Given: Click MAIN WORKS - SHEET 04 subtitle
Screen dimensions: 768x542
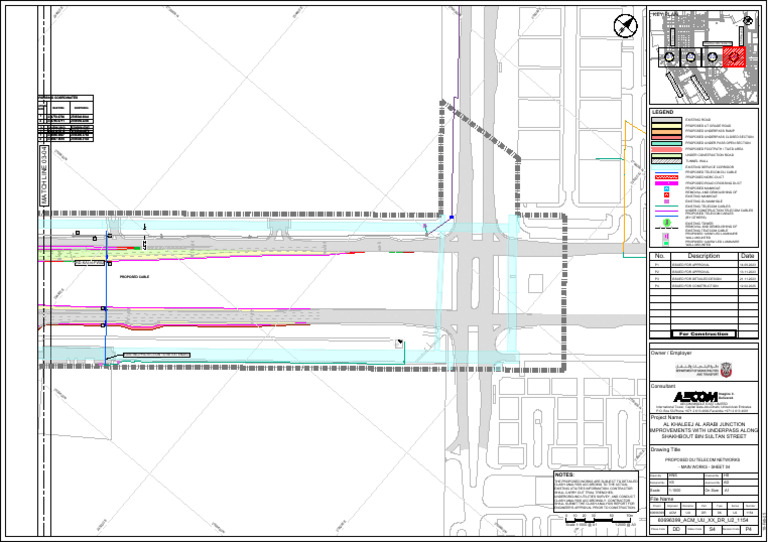Looking at the screenshot, I should [702, 467].
